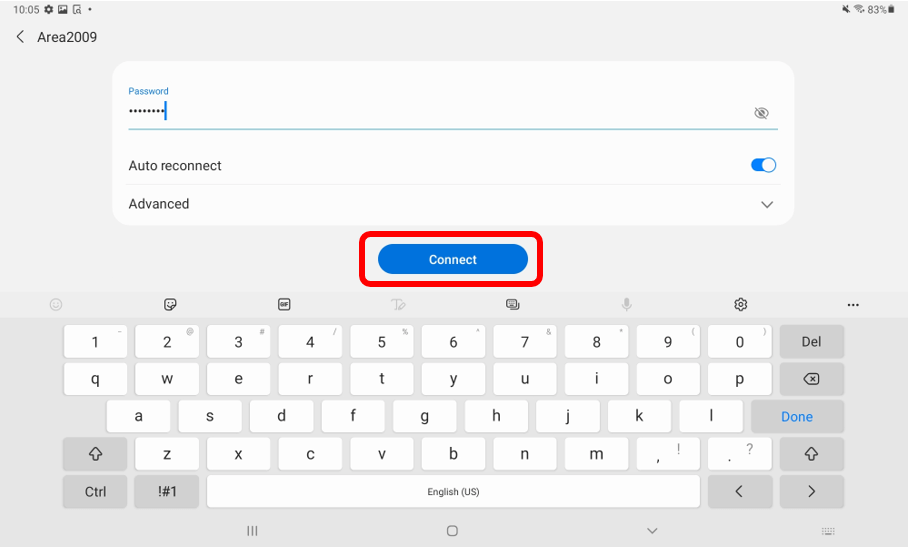913x547 pixels.
Task: Tap the letter b key
Action: pyautogui.click(x=453, y=454)
